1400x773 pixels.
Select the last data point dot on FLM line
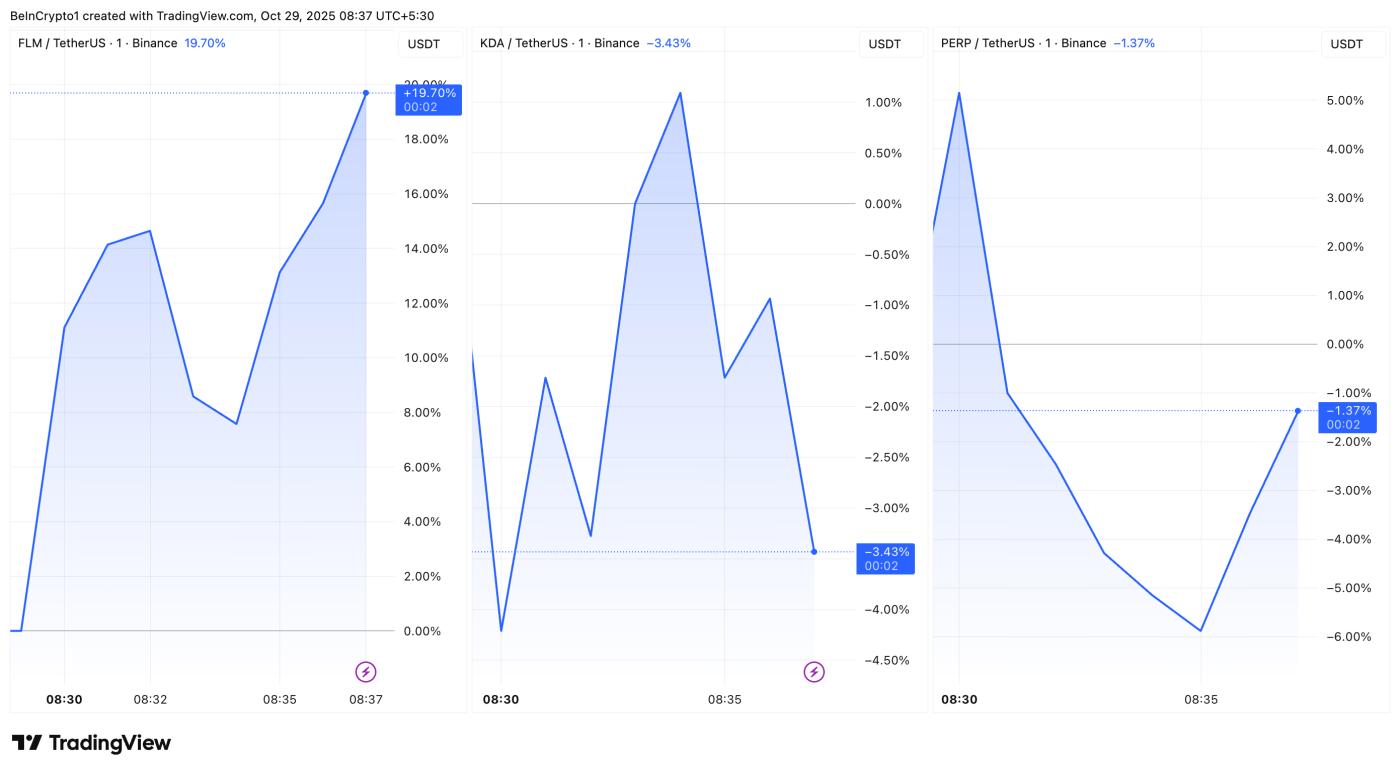click(x=366, y=93)
